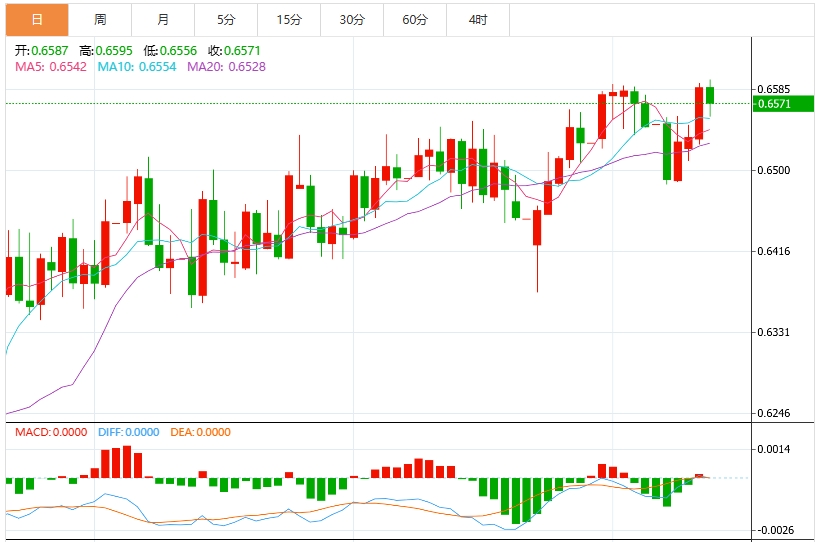Click the 0.0014 MACD axis label

click(x=774, y=449)
